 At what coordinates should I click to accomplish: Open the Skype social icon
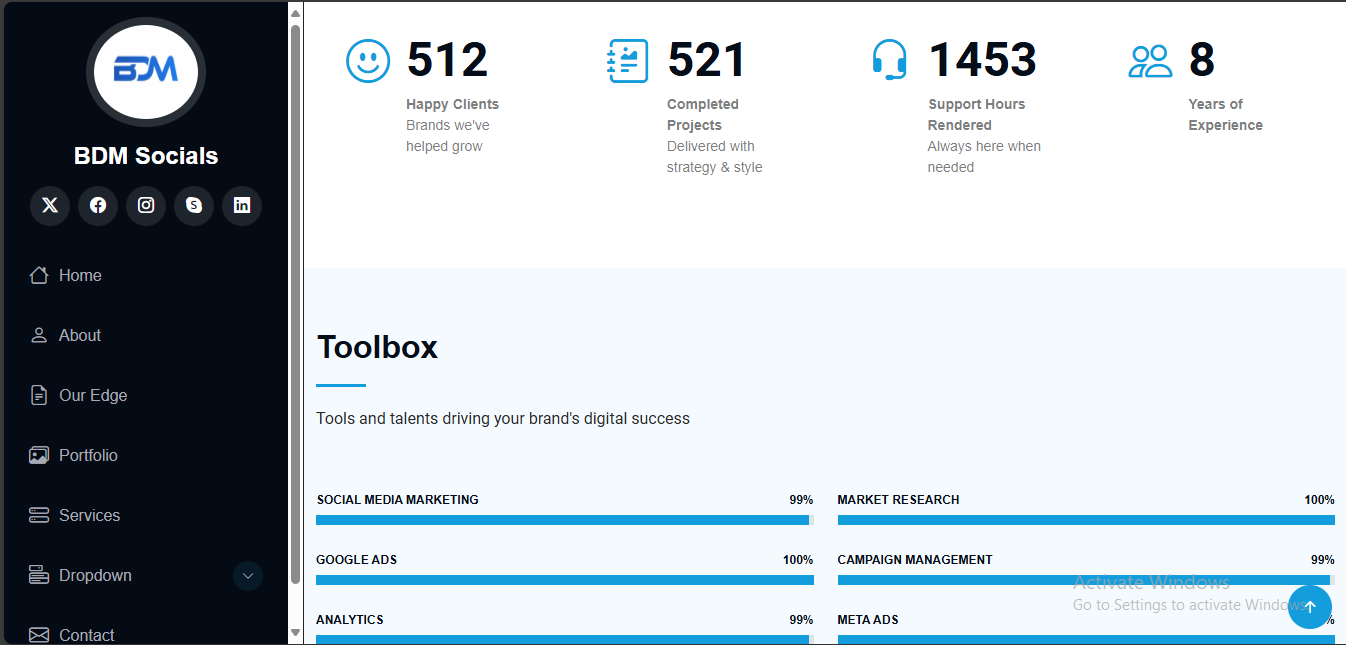(x=194, y=205)
